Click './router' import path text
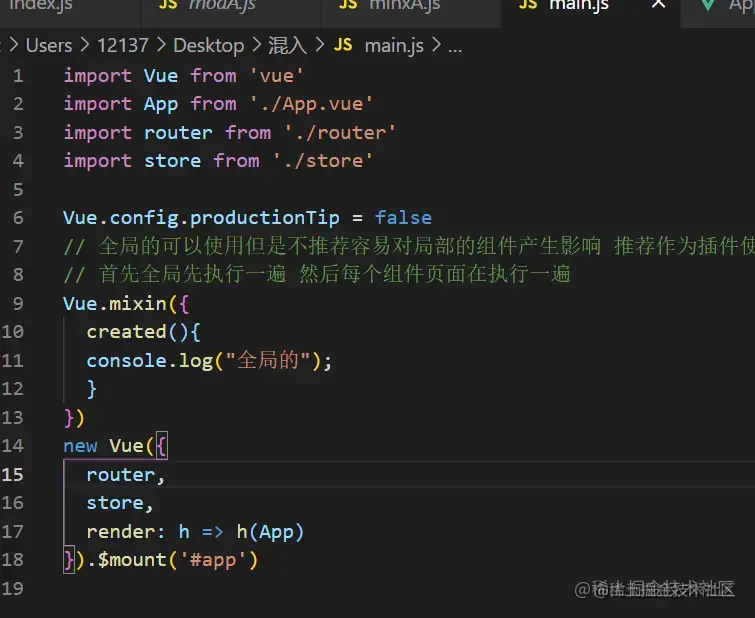 click(x=340, y=133)
